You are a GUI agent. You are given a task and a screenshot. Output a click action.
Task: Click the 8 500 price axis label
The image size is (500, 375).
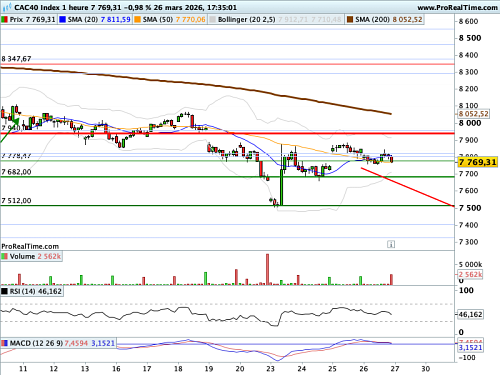tap(470, 38)
